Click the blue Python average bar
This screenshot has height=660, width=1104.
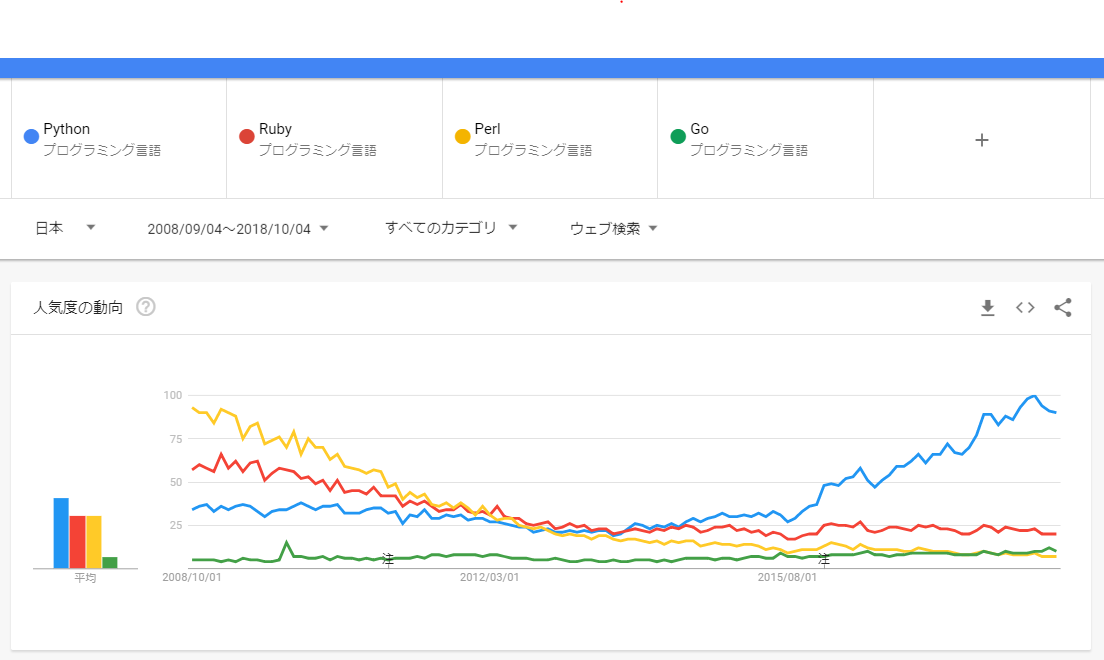pyautogui.click(x=61, y=532)
